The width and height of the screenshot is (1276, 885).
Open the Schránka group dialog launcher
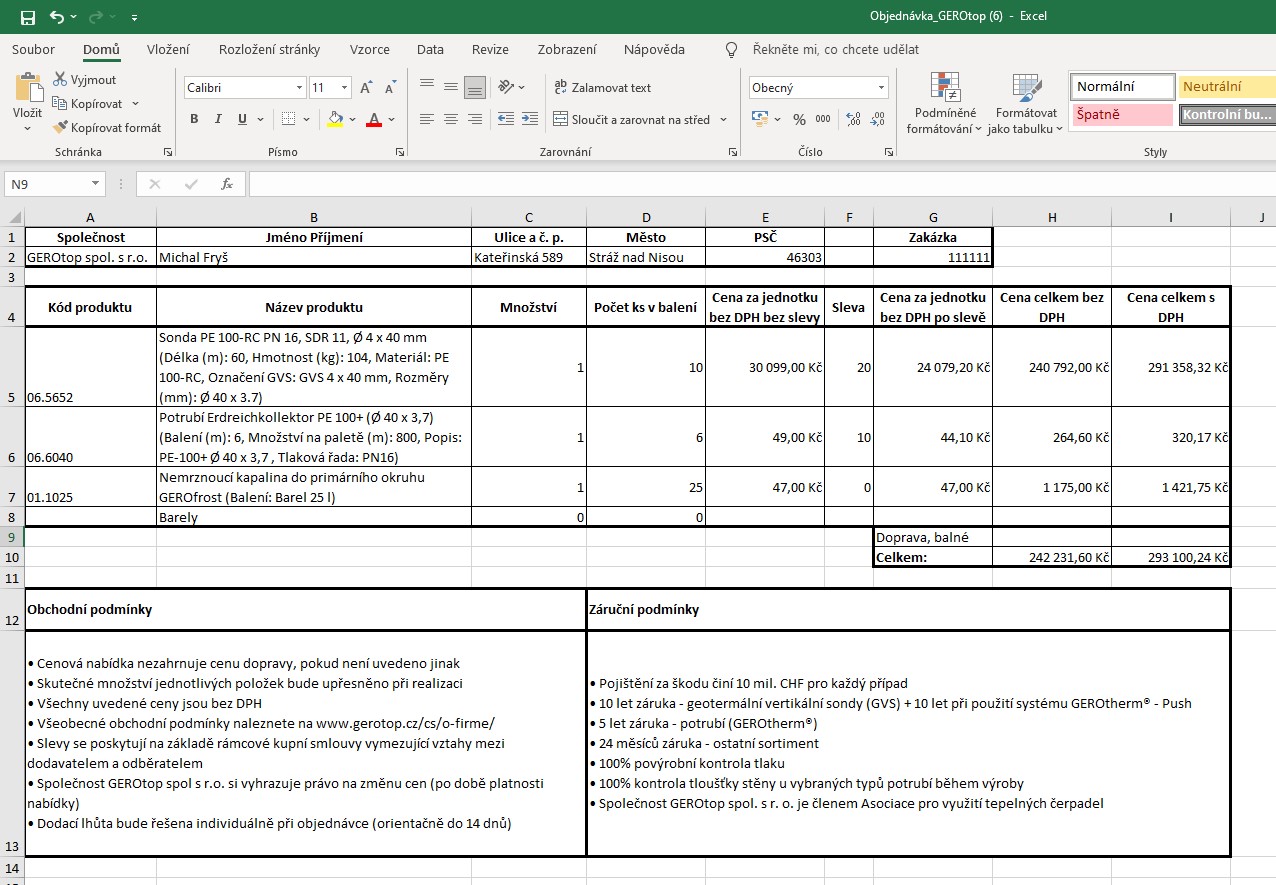tap(167, 152)
